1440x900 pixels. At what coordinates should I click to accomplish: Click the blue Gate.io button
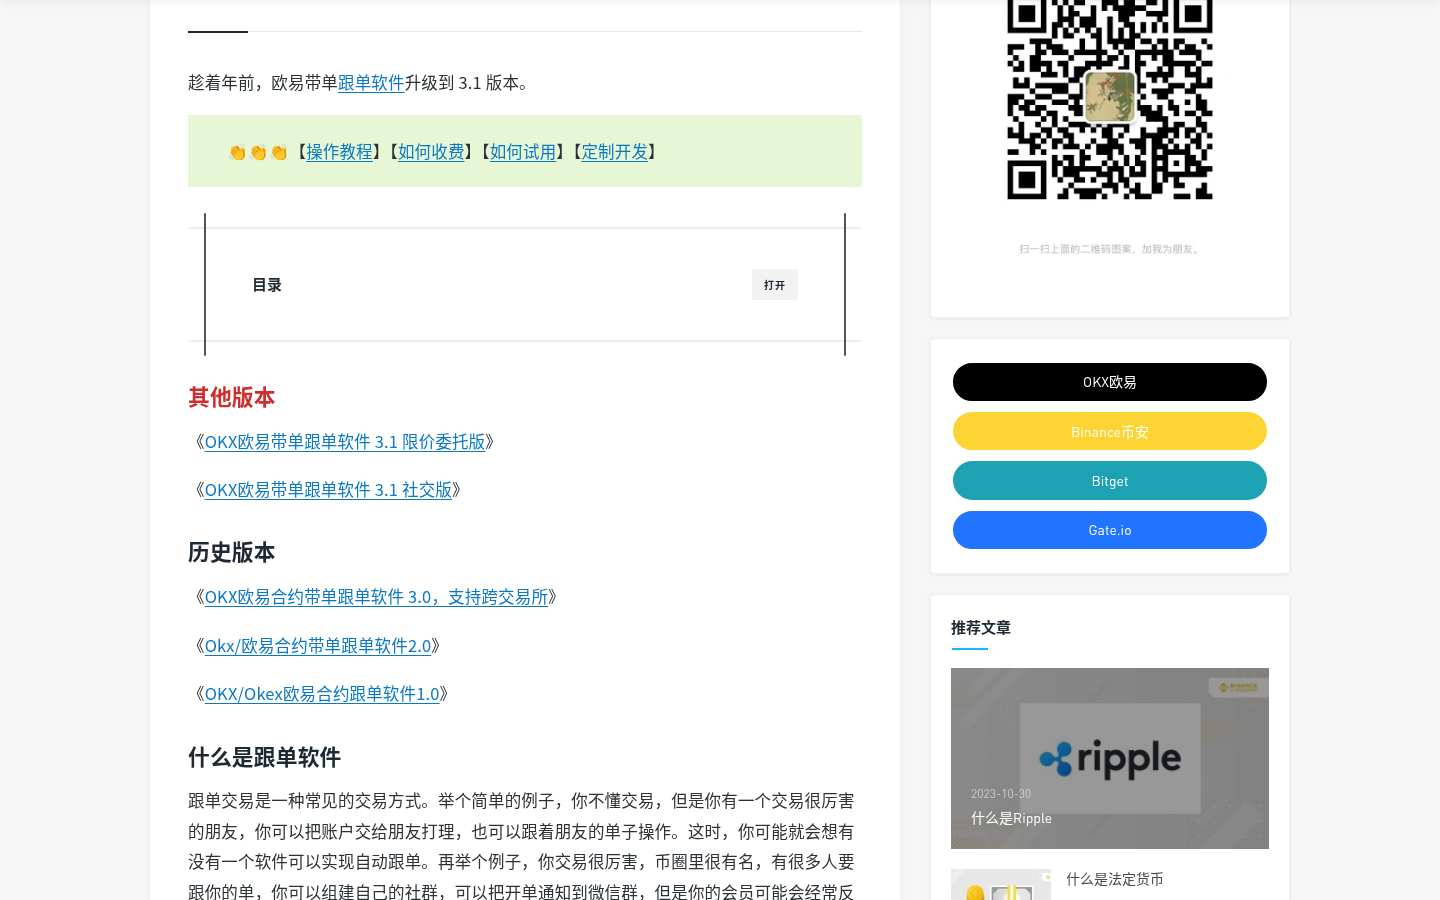1110,530
